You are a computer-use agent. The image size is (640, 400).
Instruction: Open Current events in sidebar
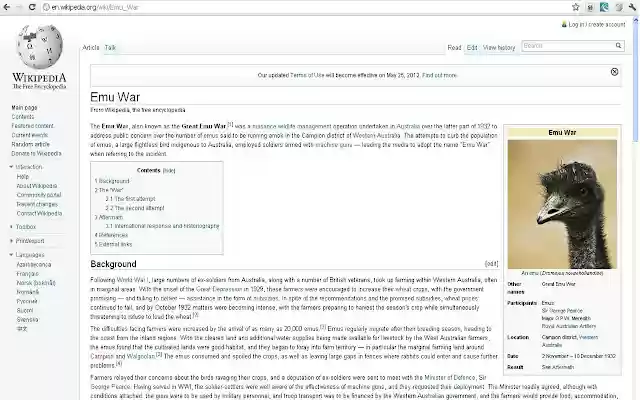click(x=29, y=135)
